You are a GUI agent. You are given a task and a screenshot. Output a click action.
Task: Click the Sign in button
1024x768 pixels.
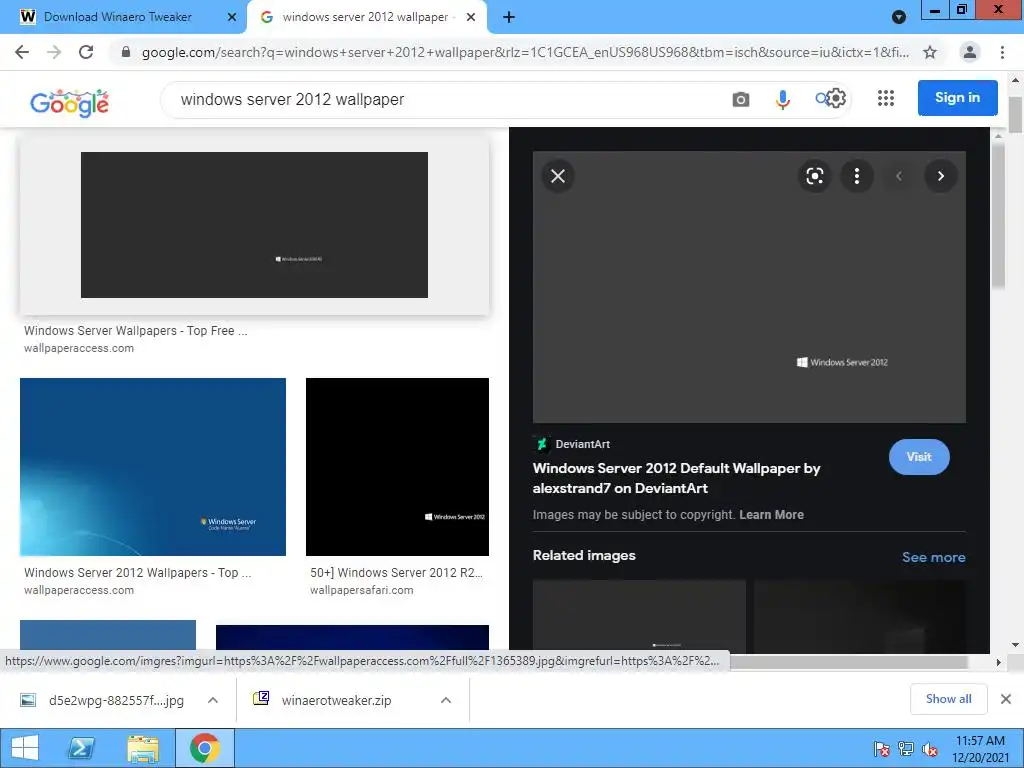[957, 98]
